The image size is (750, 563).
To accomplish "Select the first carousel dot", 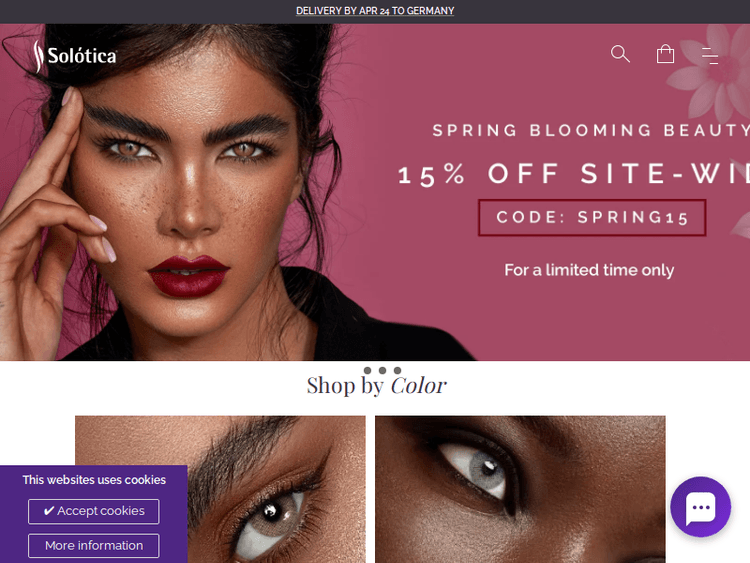I will click(367, 370).
